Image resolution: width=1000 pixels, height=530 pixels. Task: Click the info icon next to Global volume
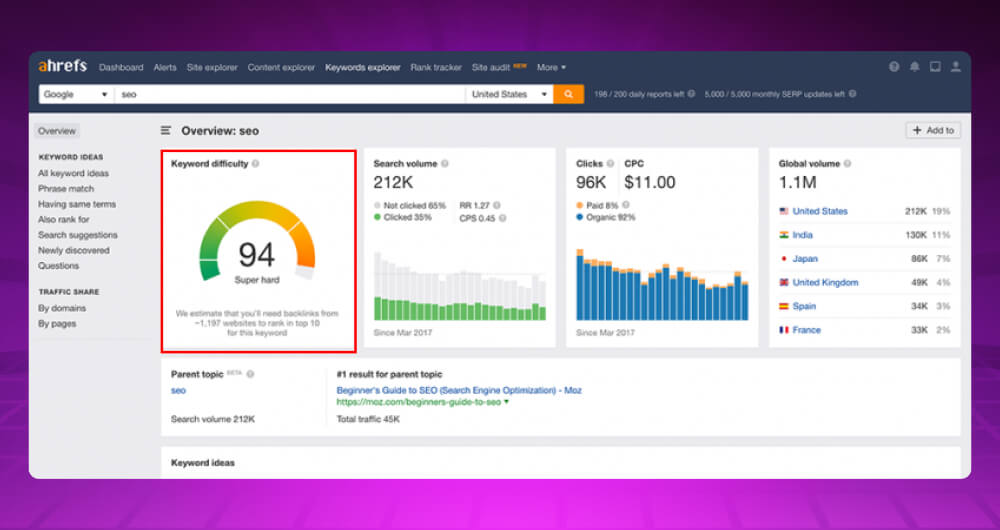click(848, 164)
